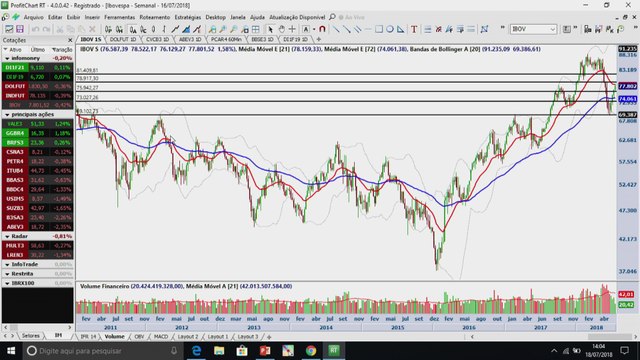The image size is (640, 360).
Task: Click the quotes panel horizontal scrollbar
Action: 38,327
